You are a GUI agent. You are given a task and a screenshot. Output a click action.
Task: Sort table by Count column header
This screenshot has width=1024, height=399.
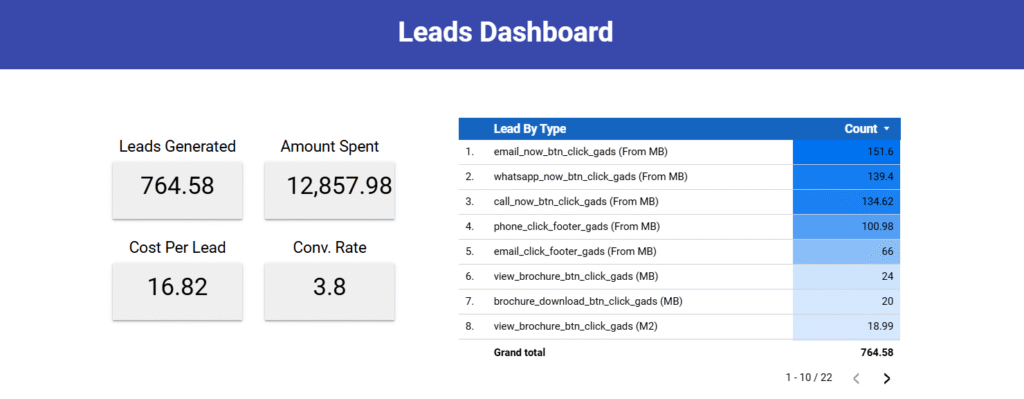pyautogui.click(x=860, y=129)
